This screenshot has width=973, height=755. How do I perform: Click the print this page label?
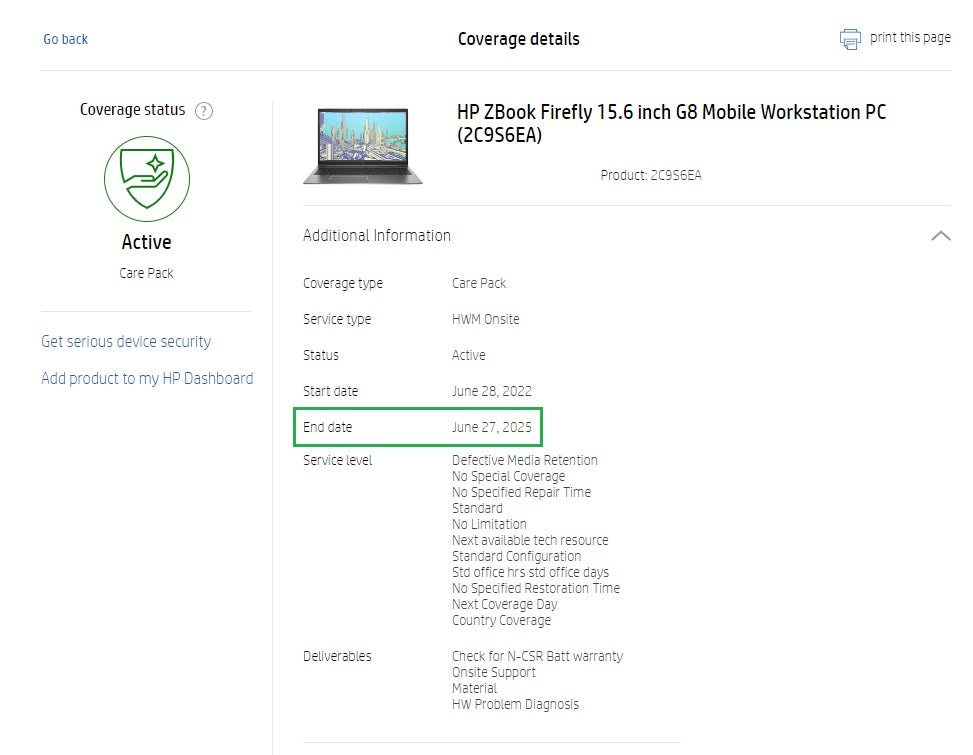tap(910, 38)
